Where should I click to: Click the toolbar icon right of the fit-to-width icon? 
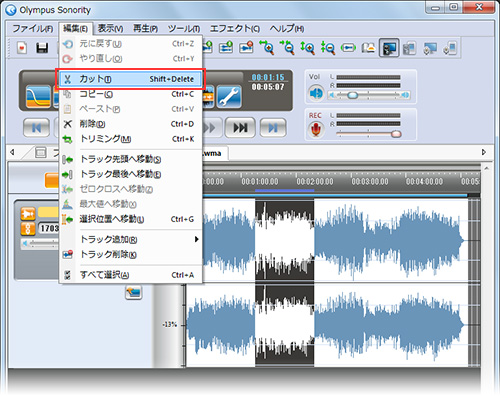[368, 48]
